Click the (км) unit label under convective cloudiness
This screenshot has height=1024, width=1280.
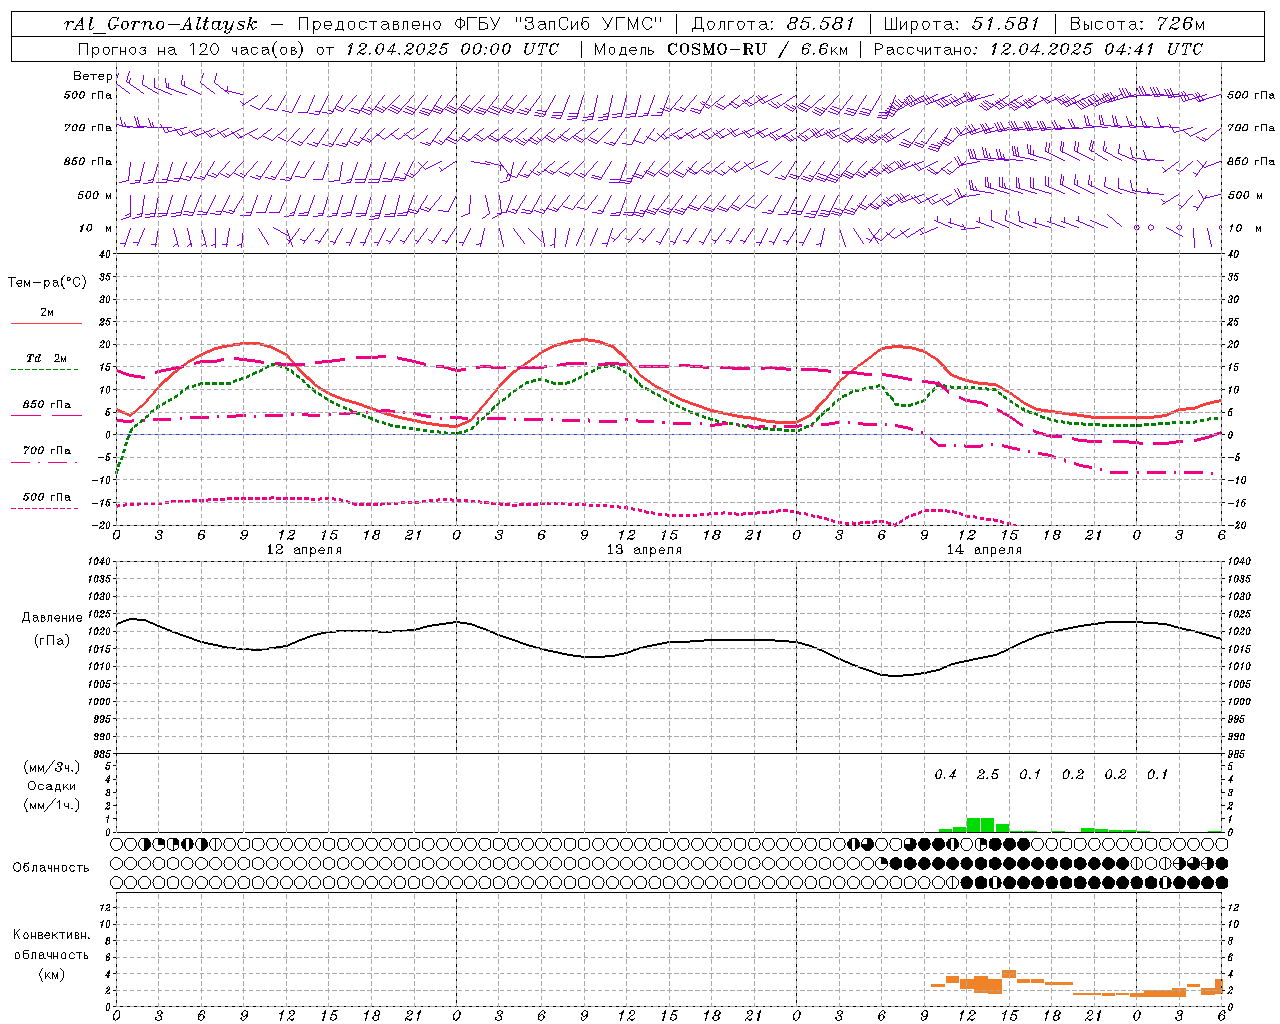51,974
